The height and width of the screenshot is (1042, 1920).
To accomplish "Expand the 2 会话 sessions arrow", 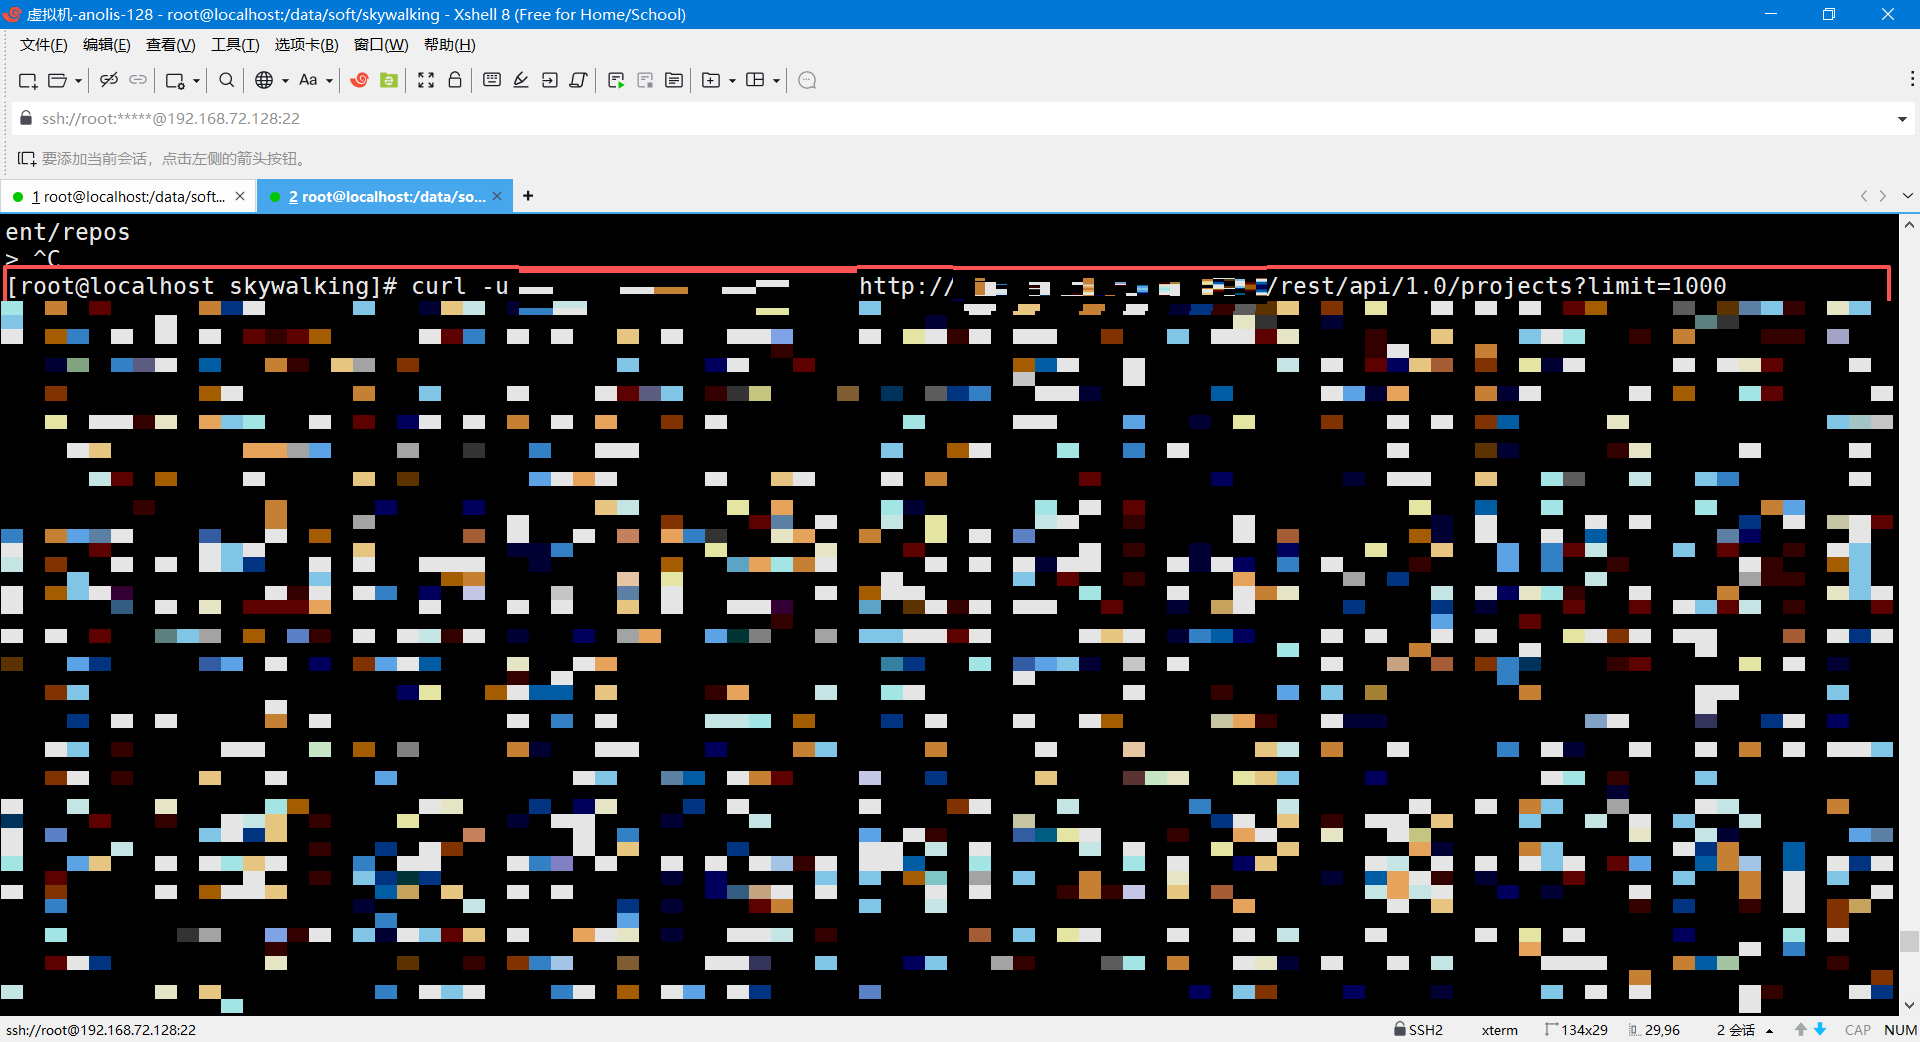I will point(1770,1030).
